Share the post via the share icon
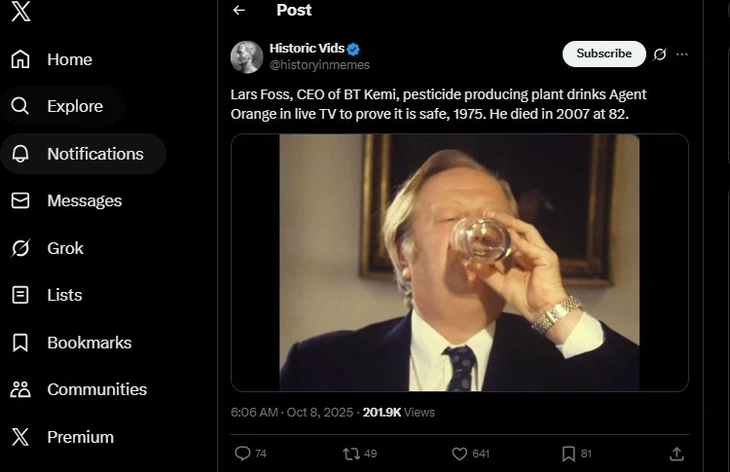Viewport: 730px width, 472px height. coord(677,453)
